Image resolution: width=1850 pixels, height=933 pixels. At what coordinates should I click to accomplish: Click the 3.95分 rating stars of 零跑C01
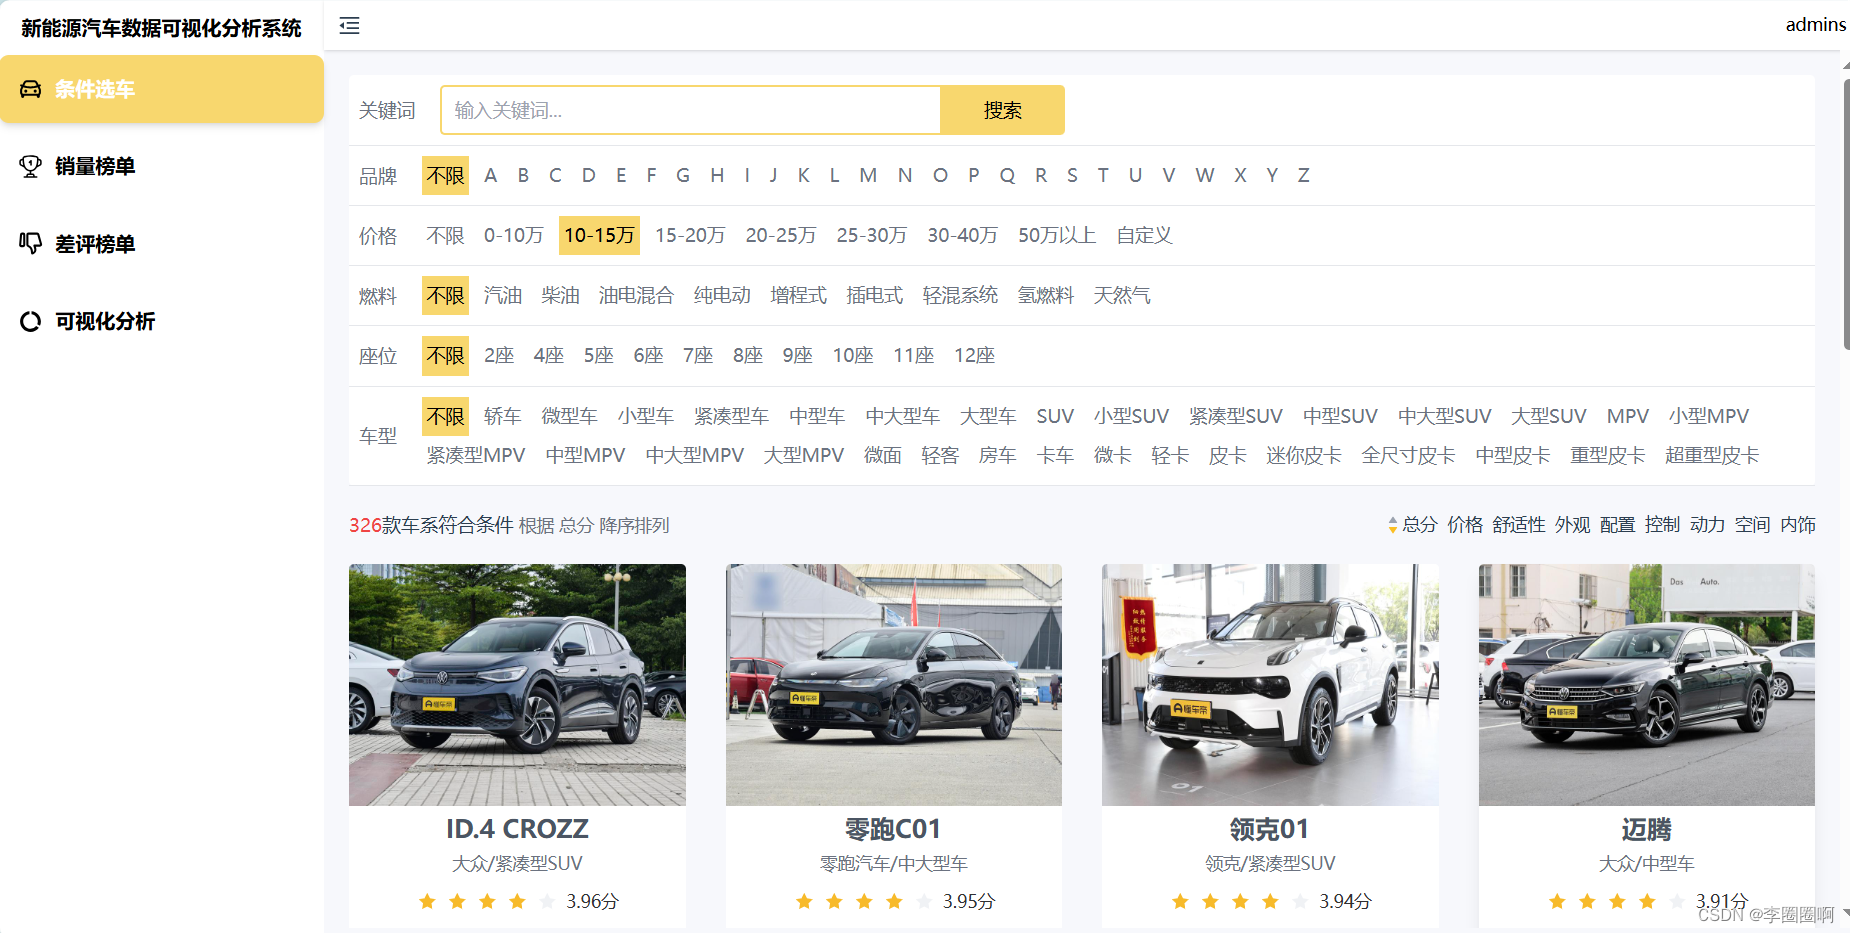pos(864,902)
